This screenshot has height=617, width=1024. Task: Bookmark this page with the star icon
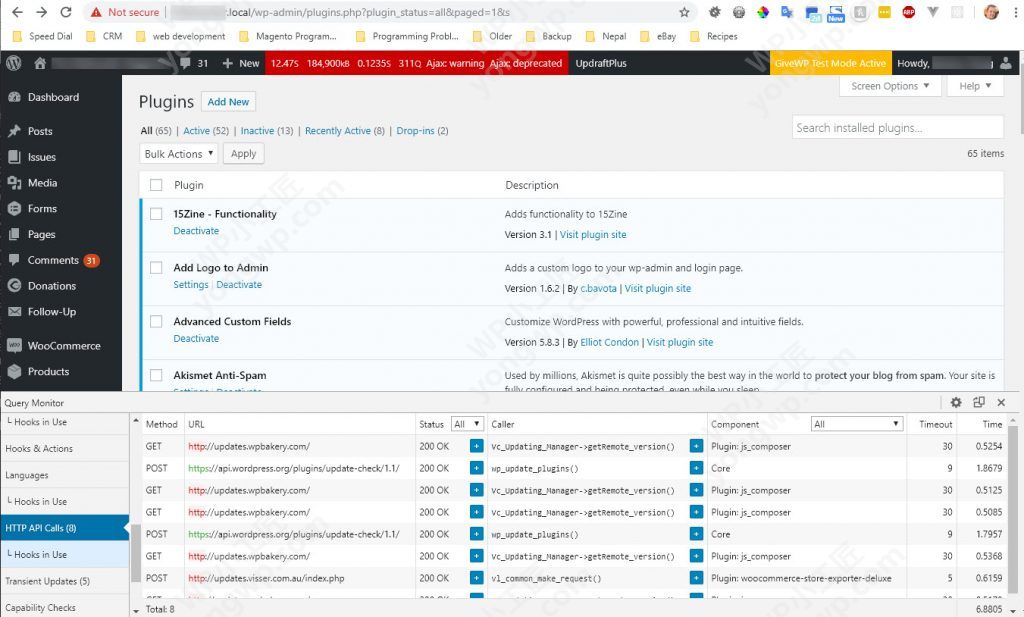(684, 12)
